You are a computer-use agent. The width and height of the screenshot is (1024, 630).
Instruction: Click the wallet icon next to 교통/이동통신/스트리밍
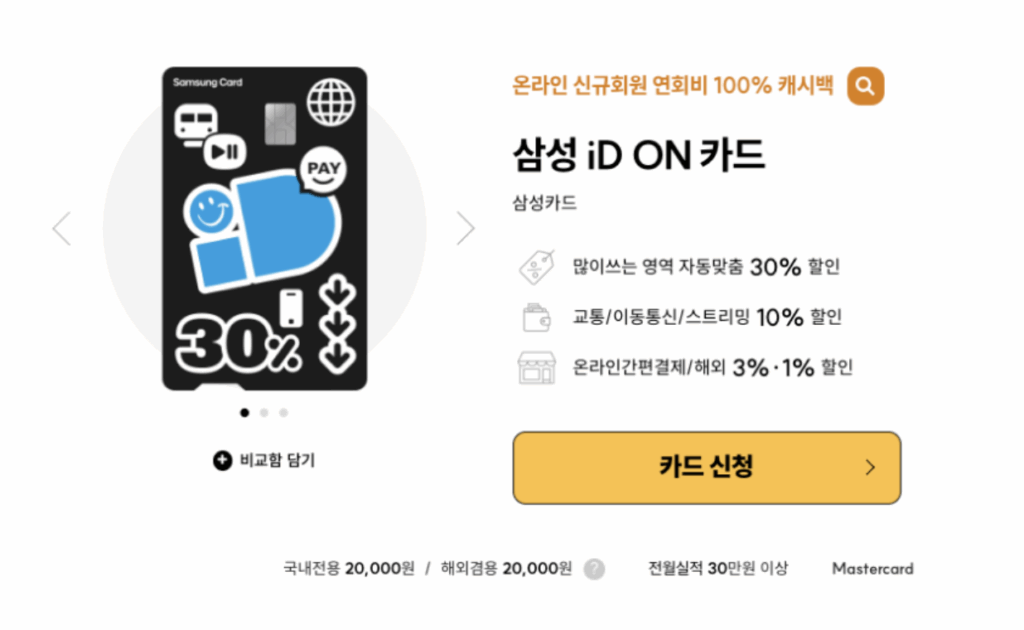(537, 317)
